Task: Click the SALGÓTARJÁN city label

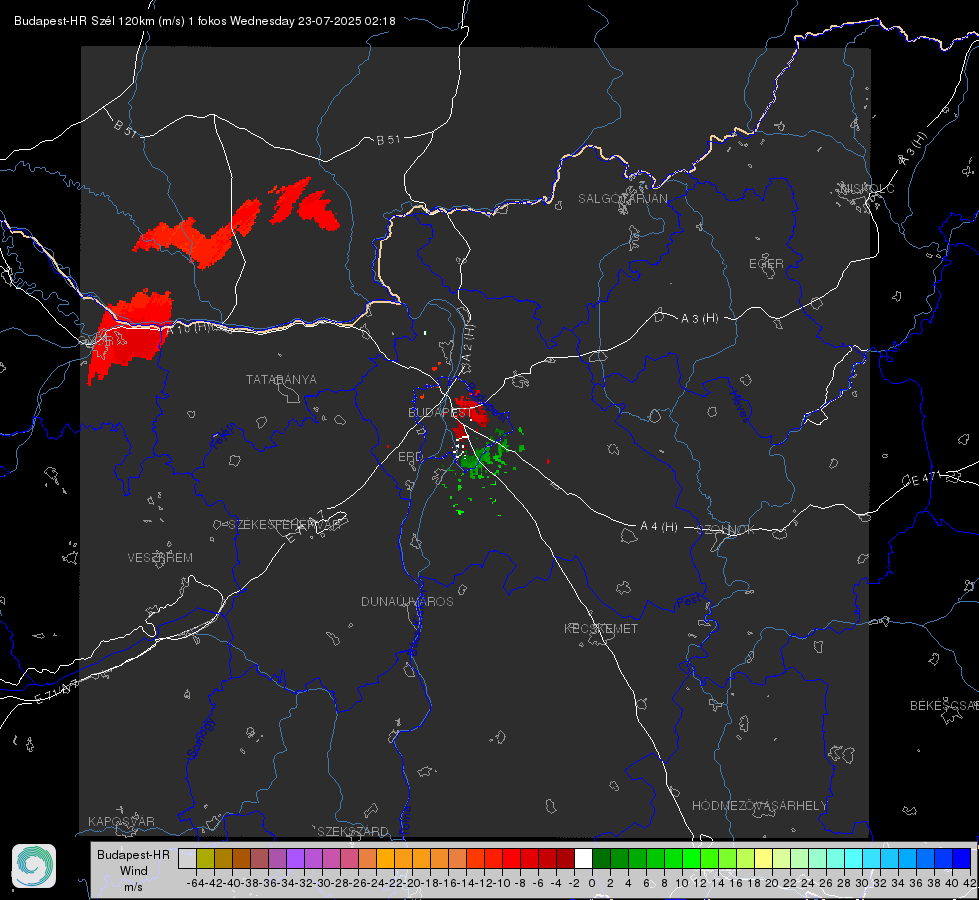Action: coord(622,199)
